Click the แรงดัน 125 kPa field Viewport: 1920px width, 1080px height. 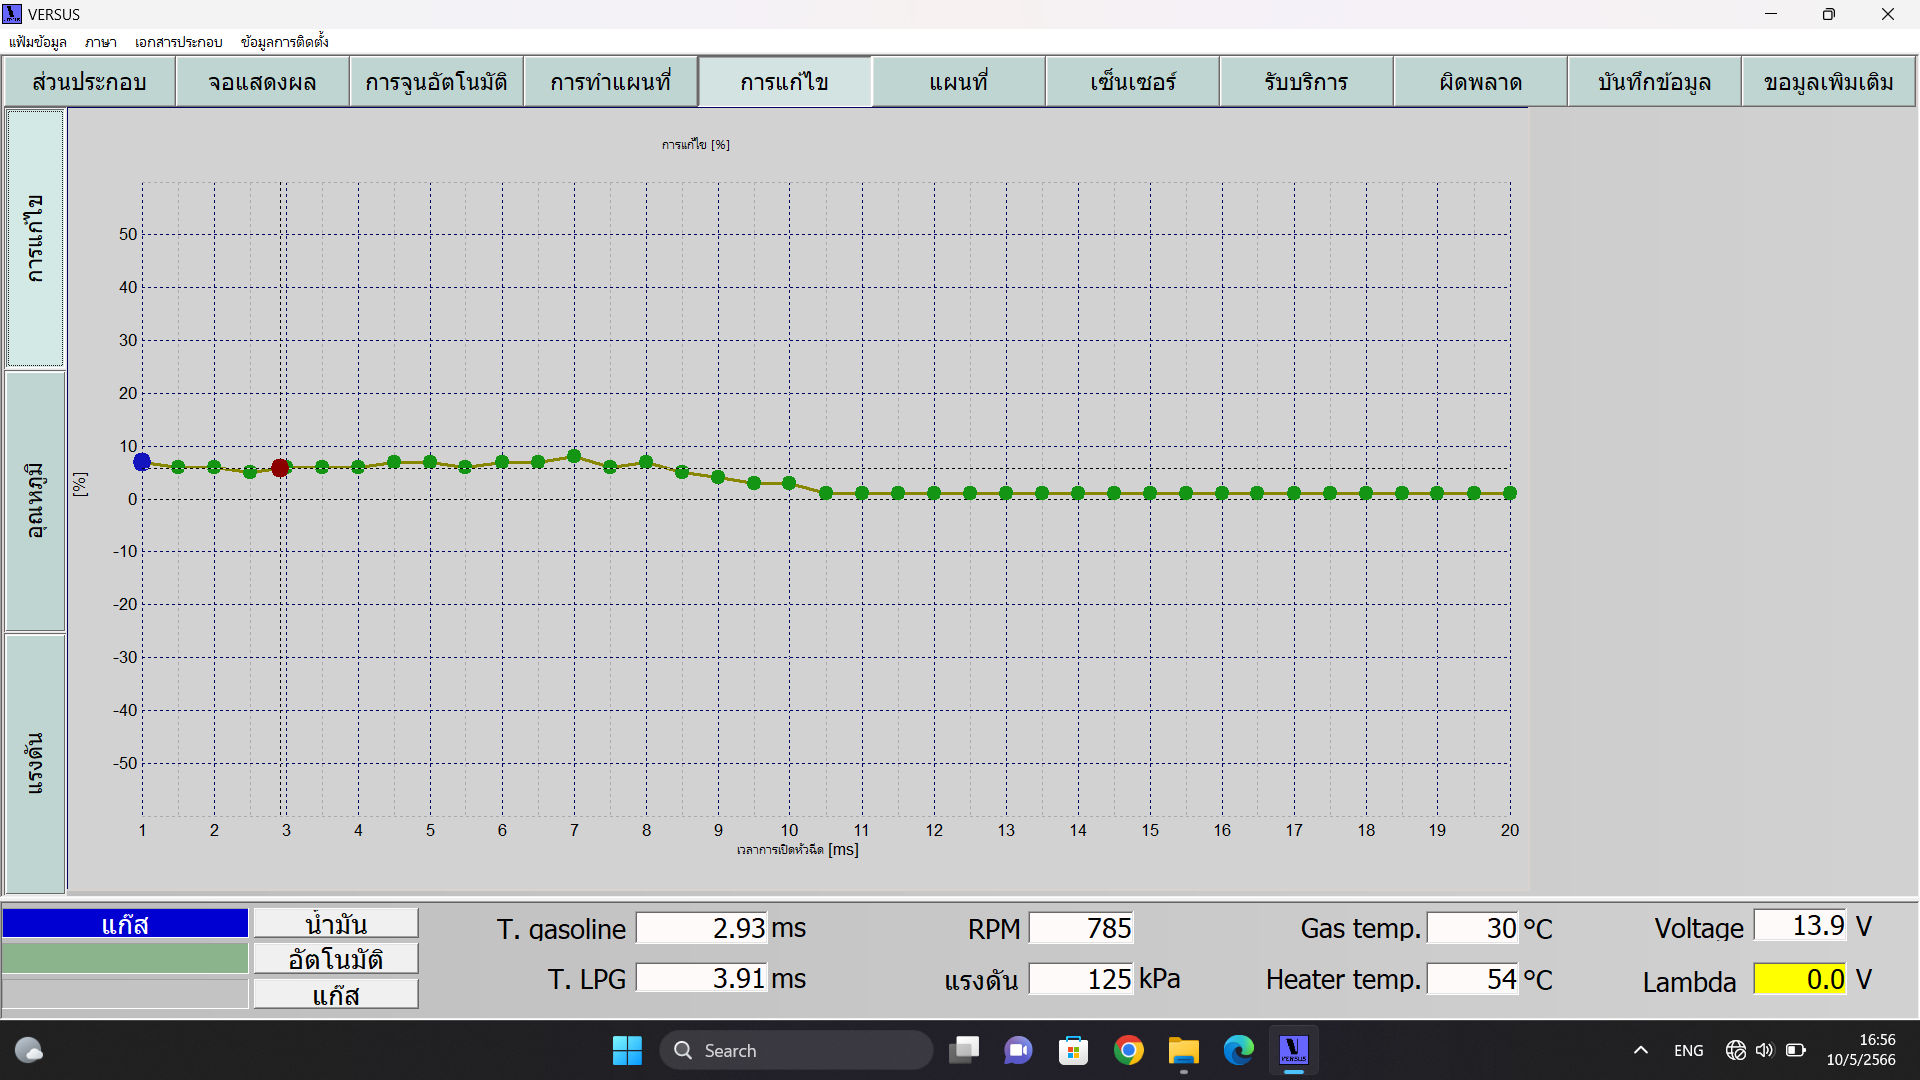tap(1081, 979)
